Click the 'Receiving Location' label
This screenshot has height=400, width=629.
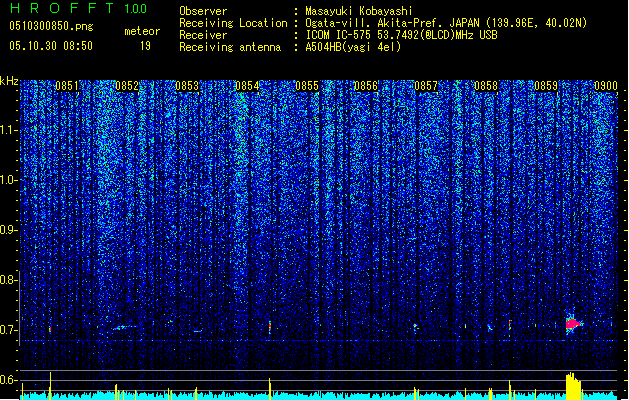233,23
